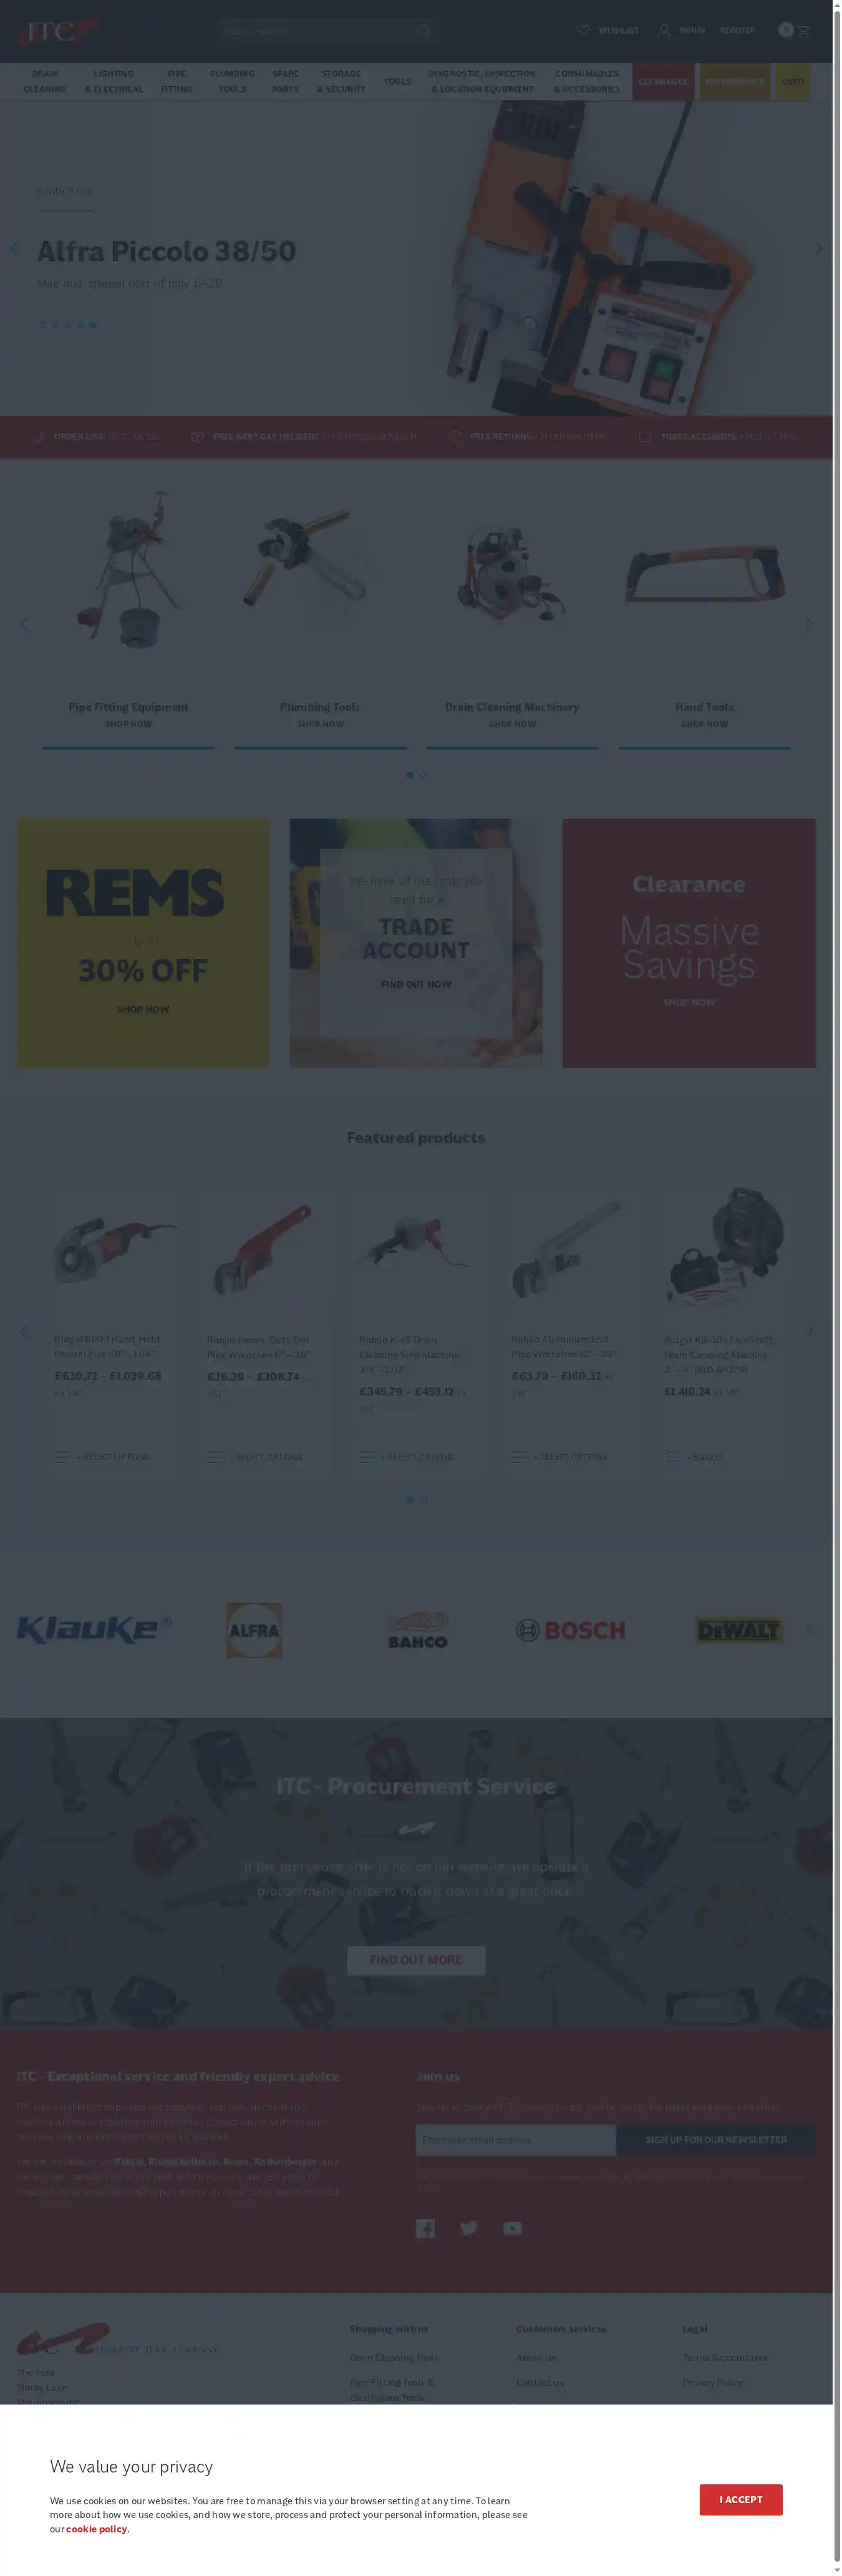The width and height of the screenshot is (842, 2576).
Task: Visit ITC Facebook page icon
Action: (x=425, y=2228)
